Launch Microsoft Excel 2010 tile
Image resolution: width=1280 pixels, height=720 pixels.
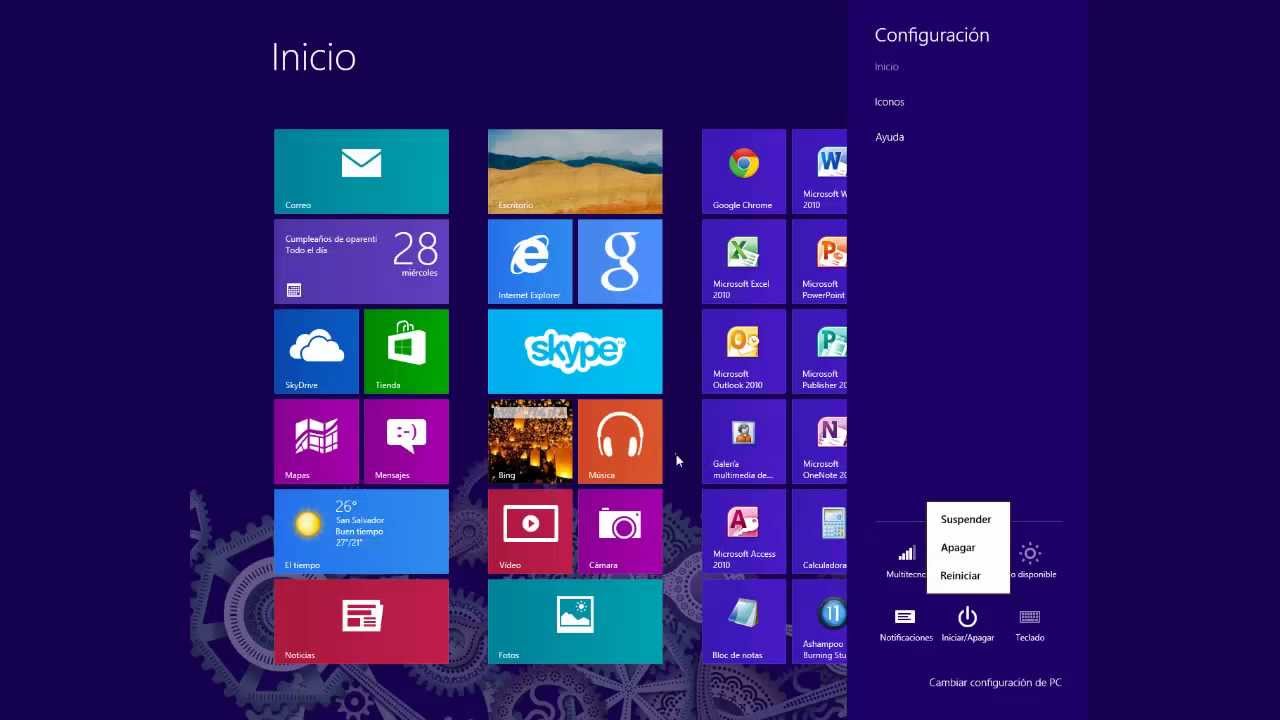pos(744,261)
